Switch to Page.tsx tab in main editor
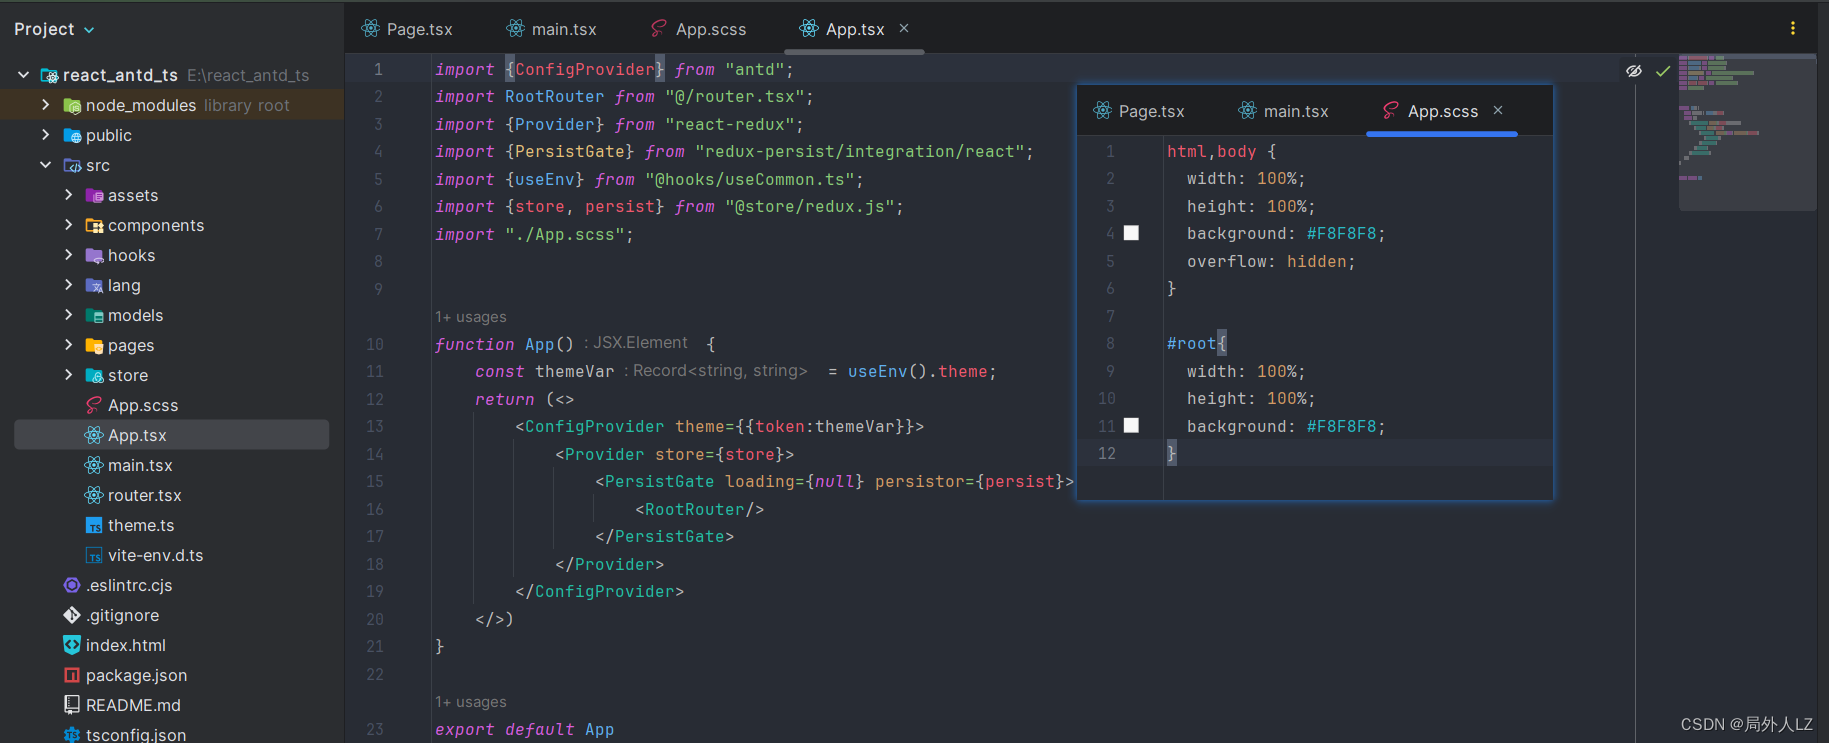 pos(407,29)
